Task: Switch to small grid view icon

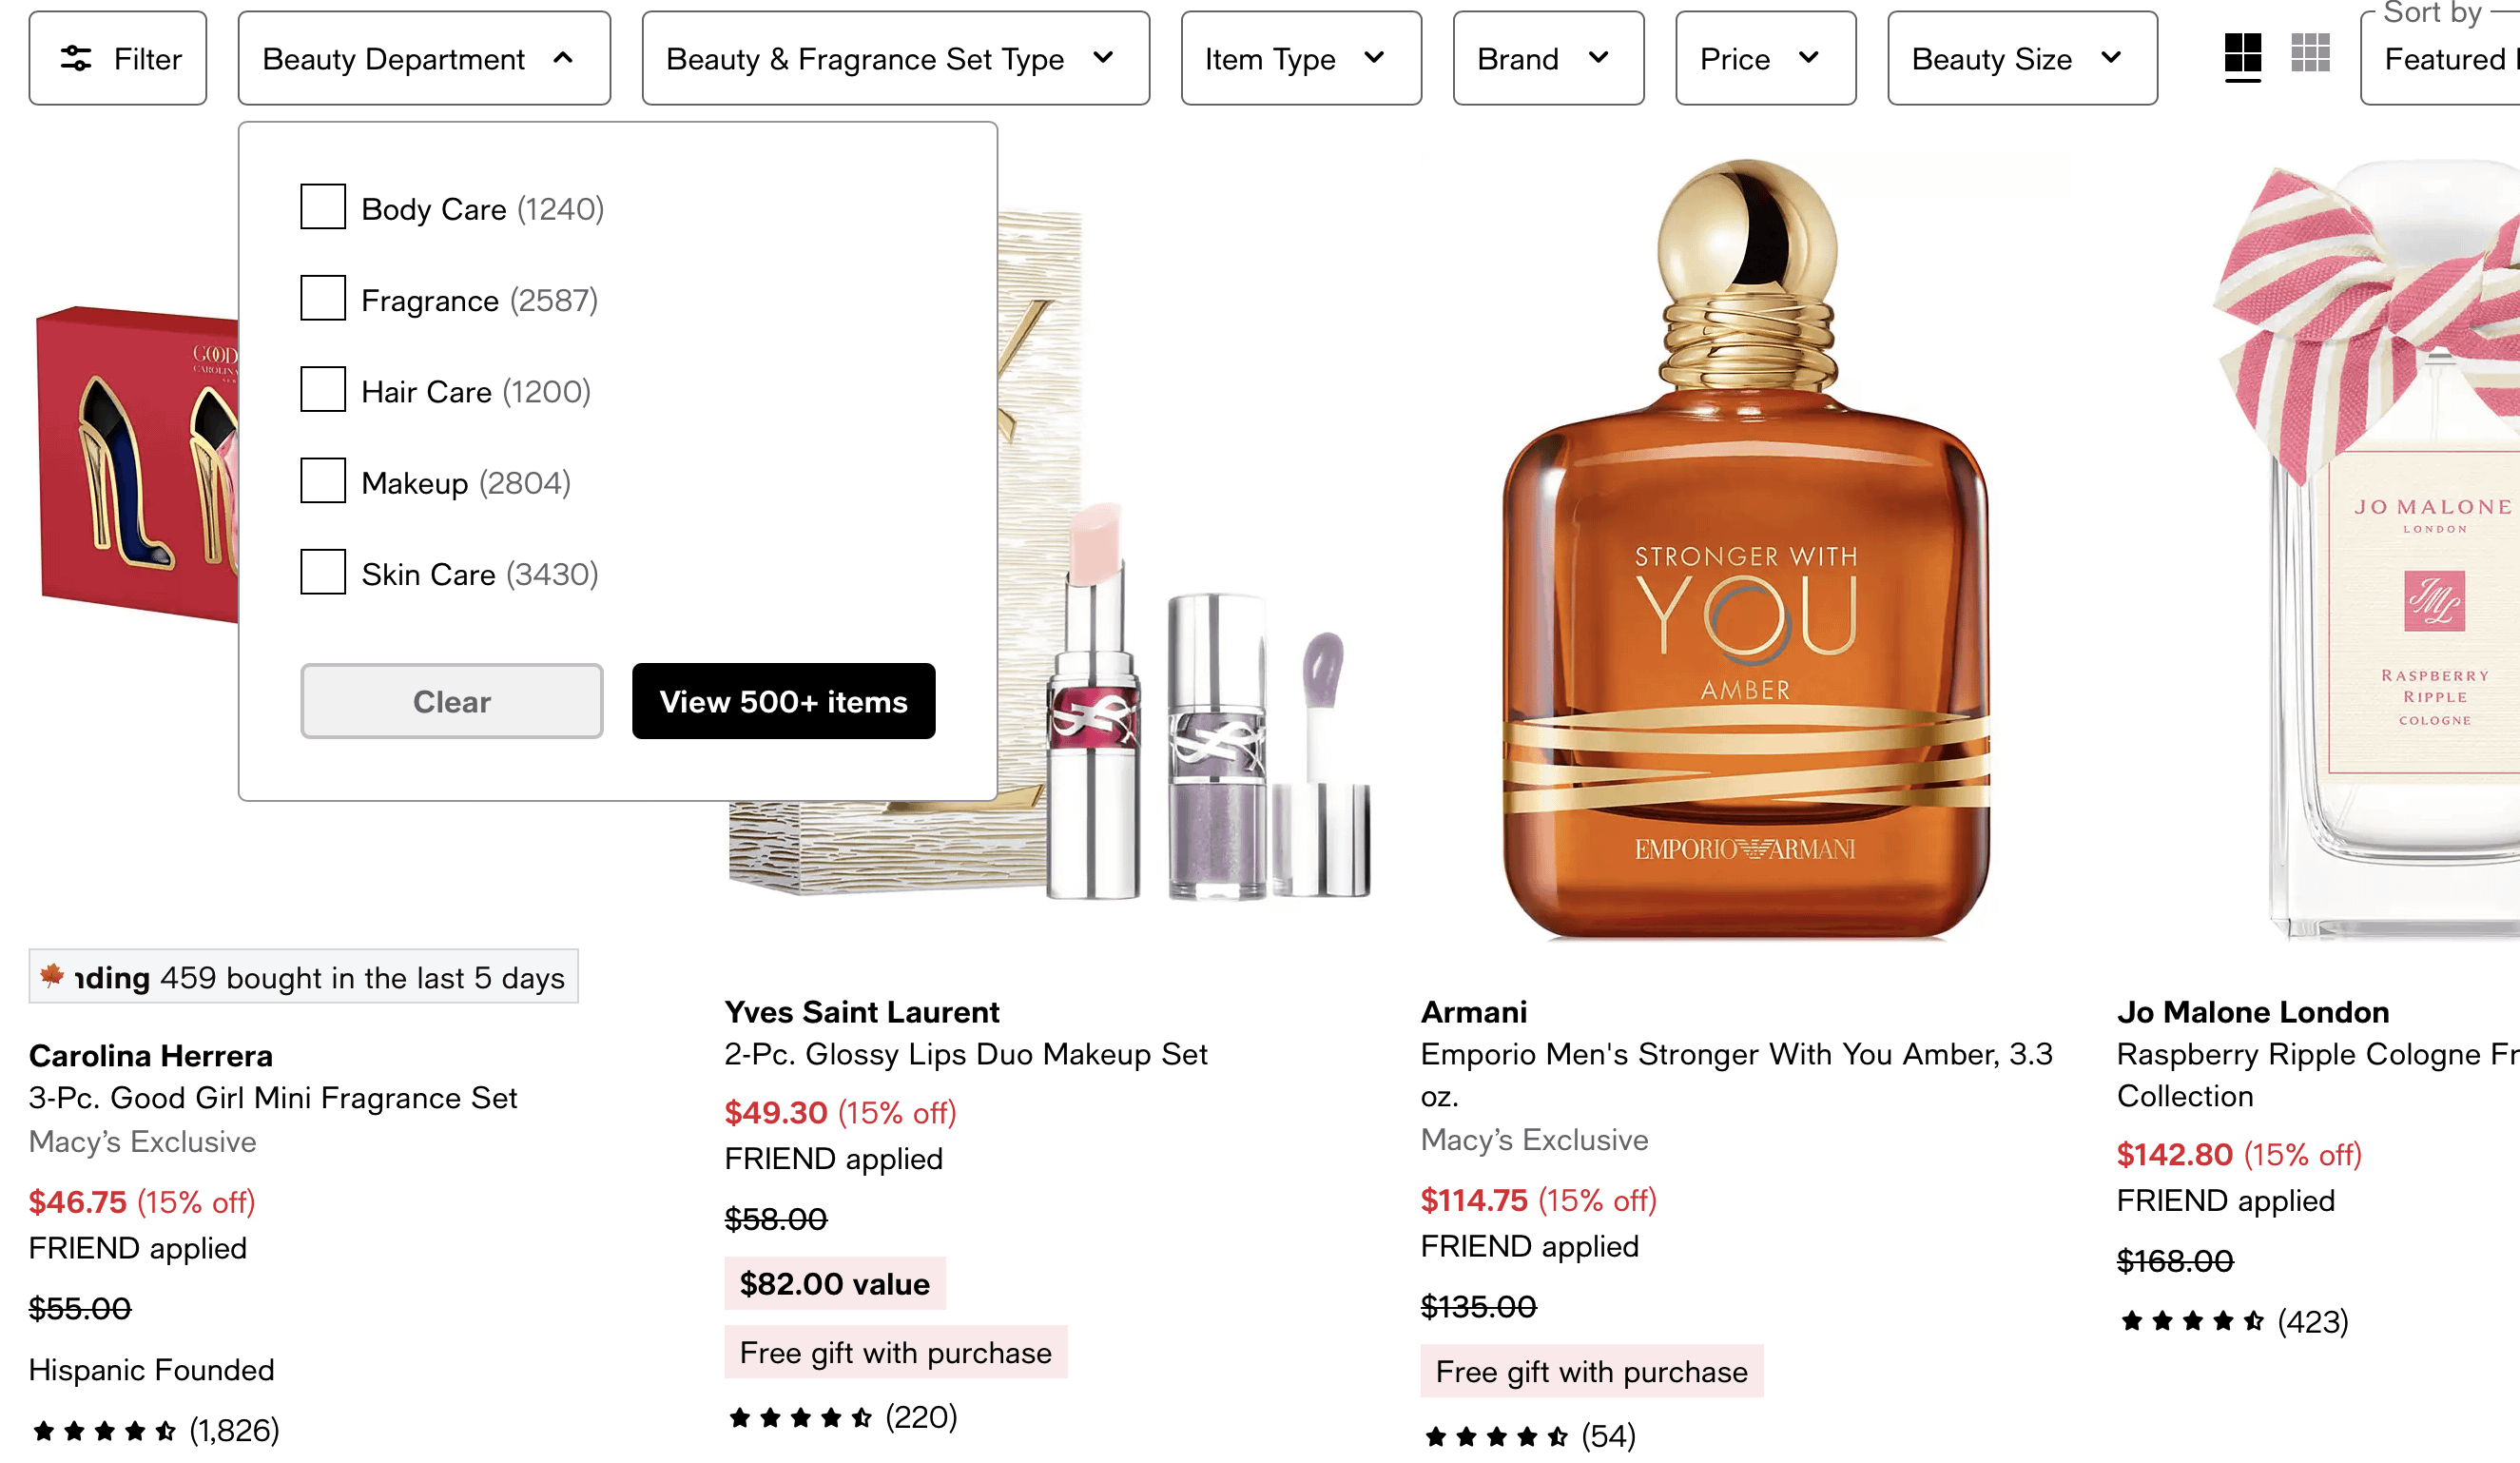Action: (2310, 53)
